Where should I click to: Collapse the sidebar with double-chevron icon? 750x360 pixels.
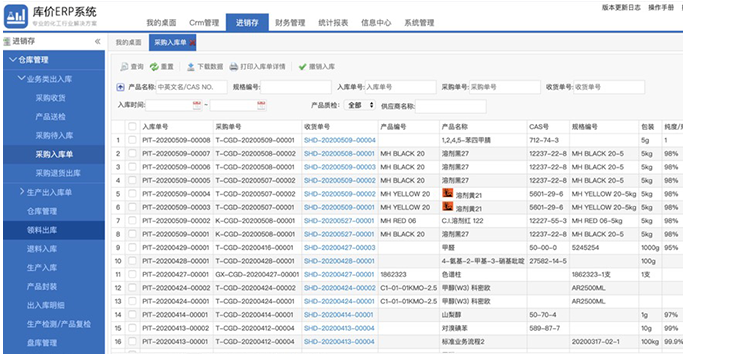pos(98,42)
